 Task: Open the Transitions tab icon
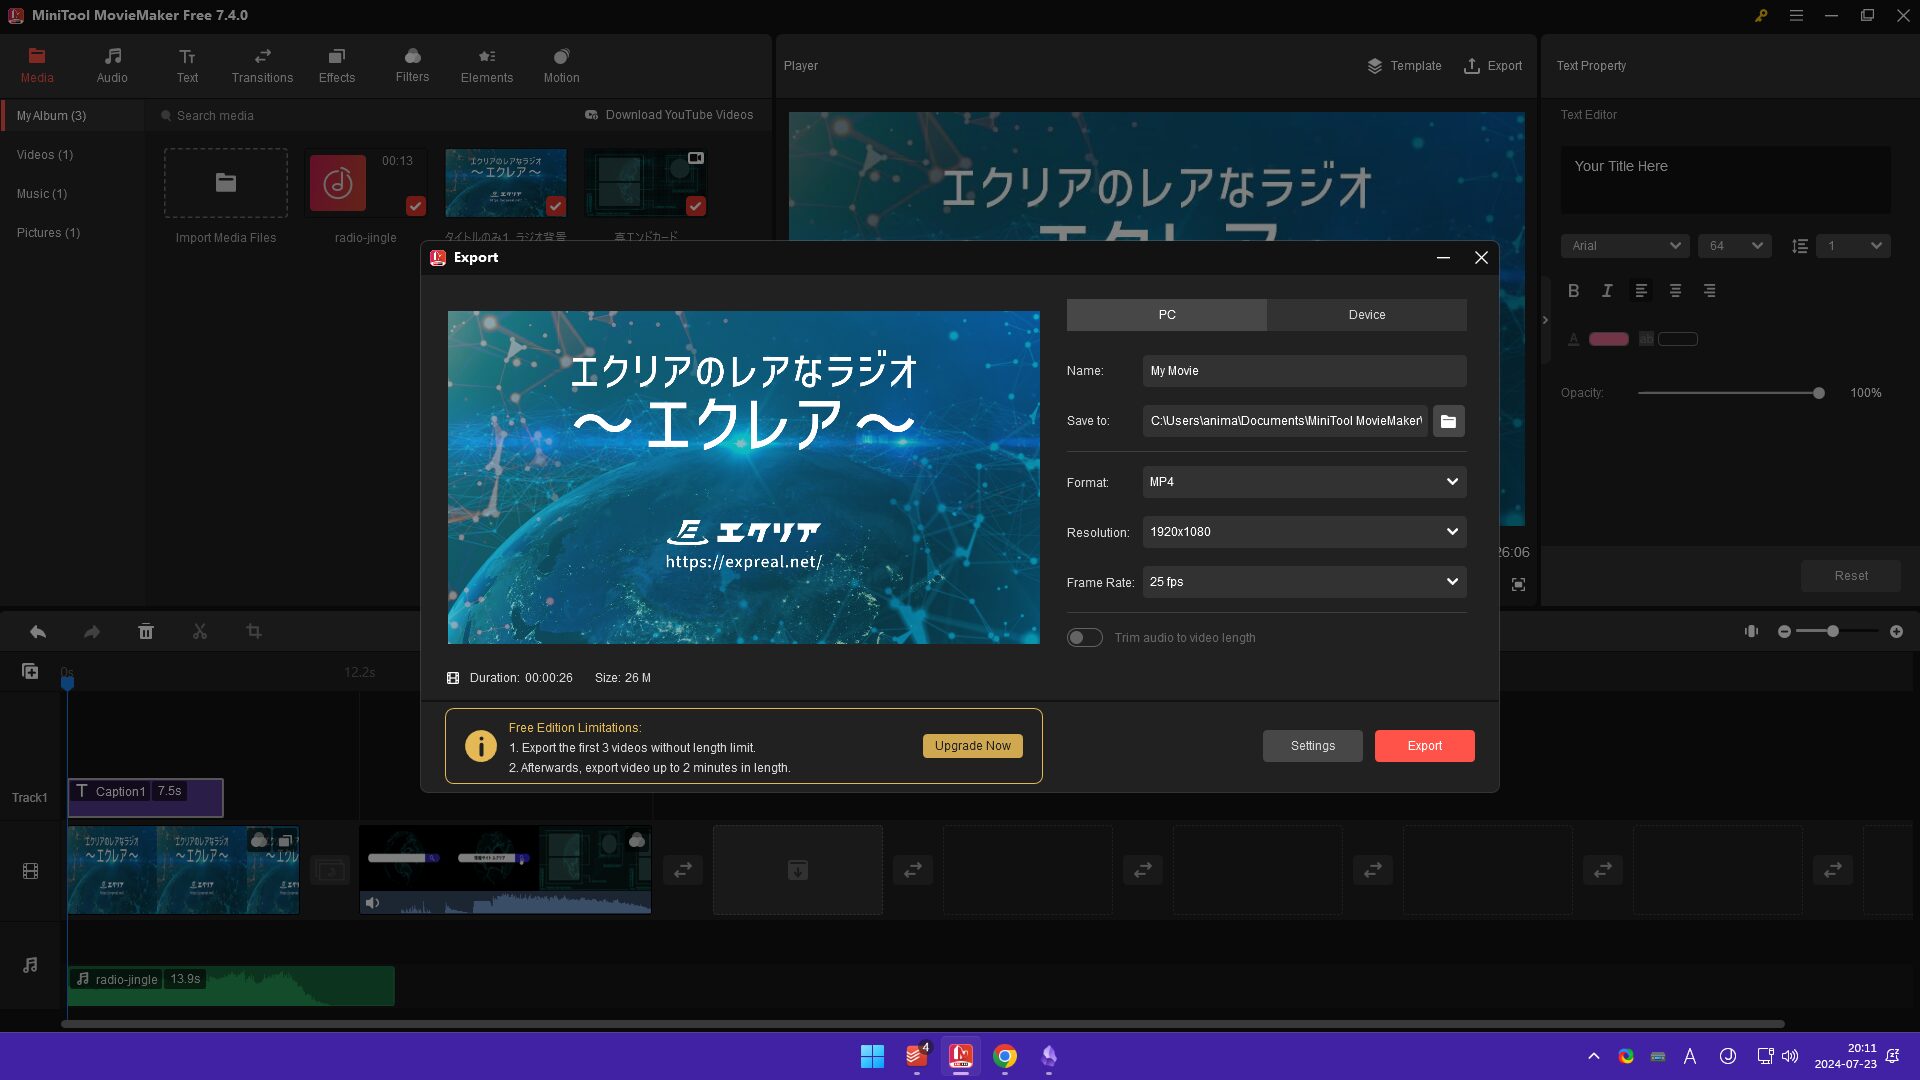point(262,65)
